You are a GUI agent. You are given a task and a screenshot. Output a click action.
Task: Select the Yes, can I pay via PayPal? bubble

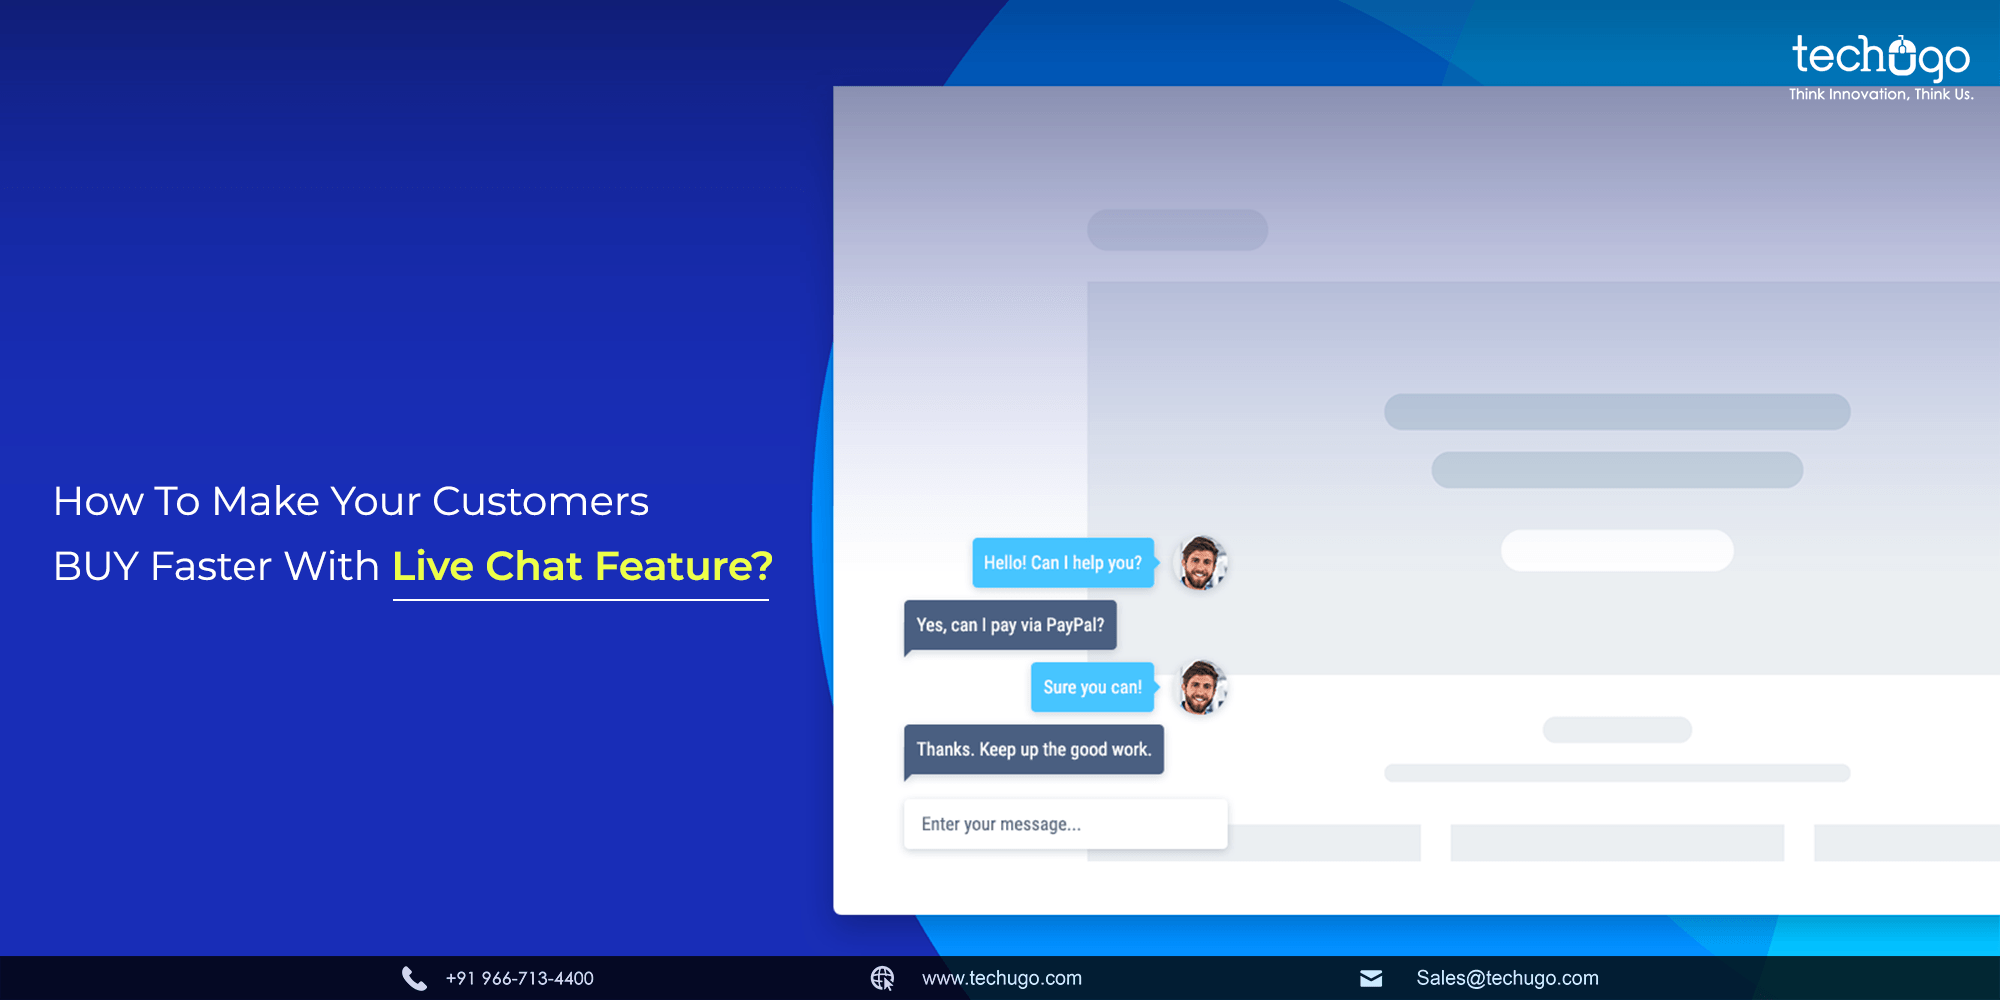tap(1010, 626)
